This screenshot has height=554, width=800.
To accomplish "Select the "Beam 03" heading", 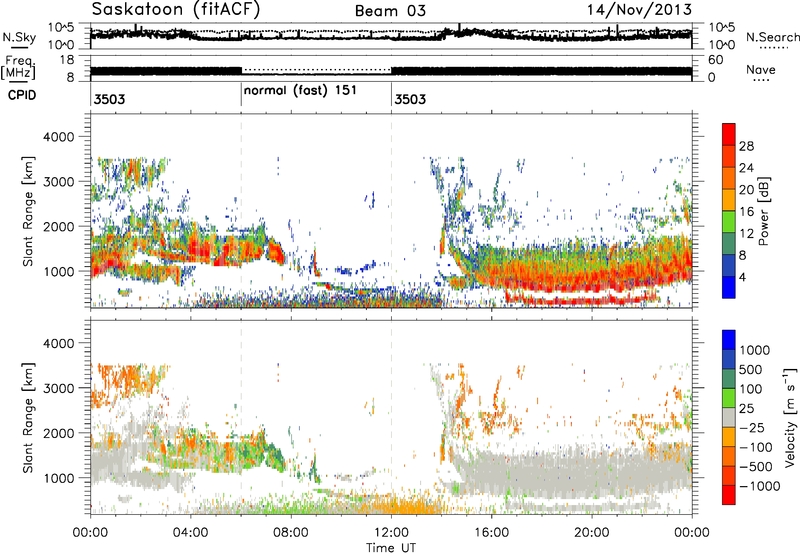I will coord(390,11).
